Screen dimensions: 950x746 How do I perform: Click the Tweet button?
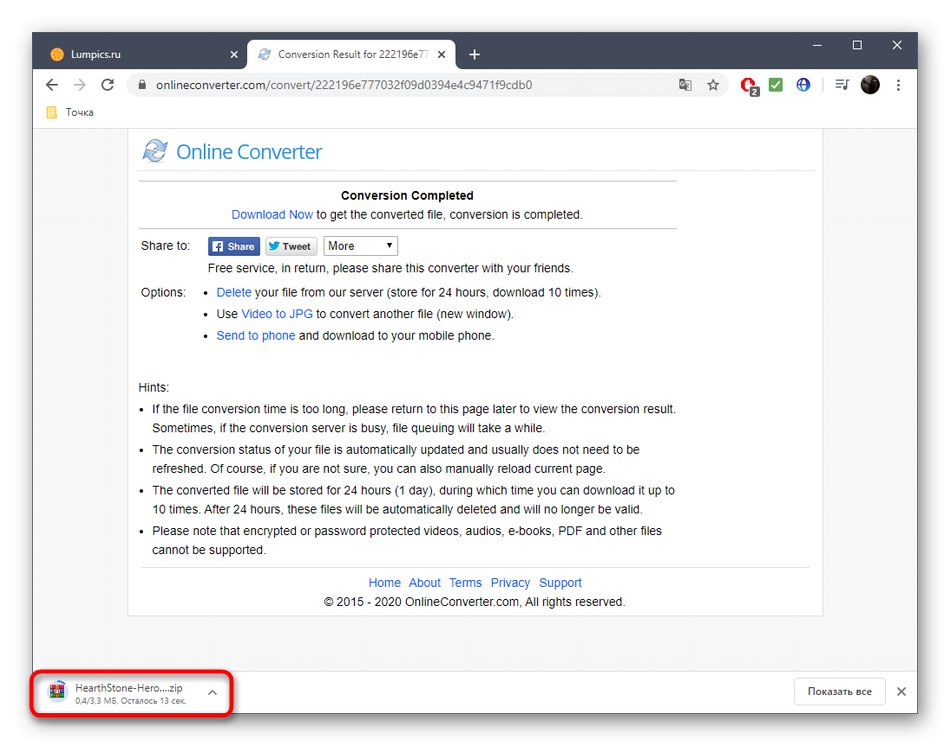(290, 245)
